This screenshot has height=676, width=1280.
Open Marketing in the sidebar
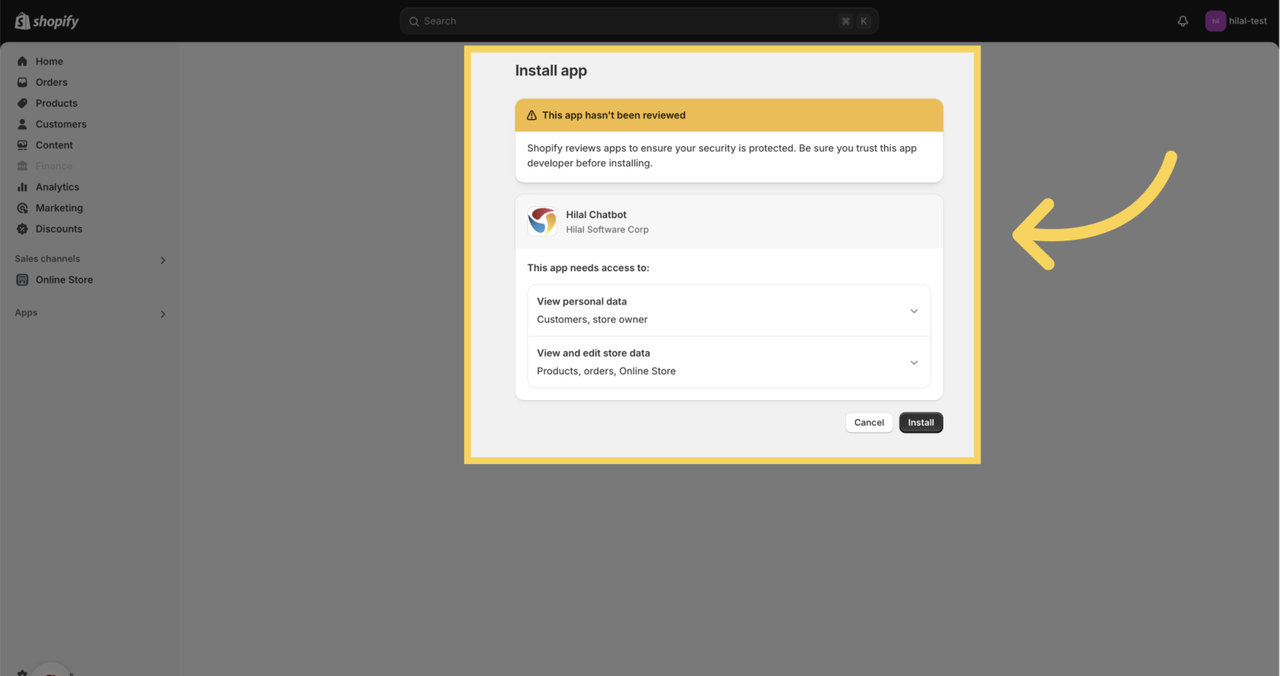click(59, 208)
